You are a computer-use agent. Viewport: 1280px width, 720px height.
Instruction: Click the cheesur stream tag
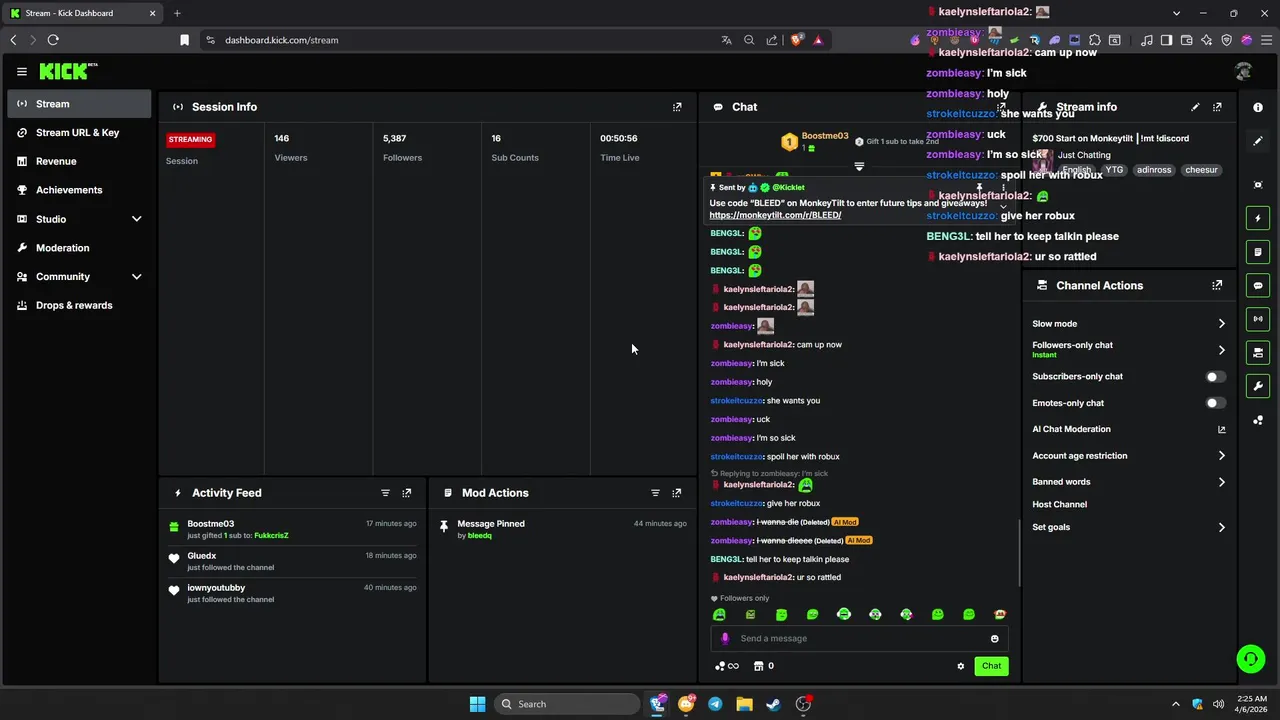[x=1201, y=170]
